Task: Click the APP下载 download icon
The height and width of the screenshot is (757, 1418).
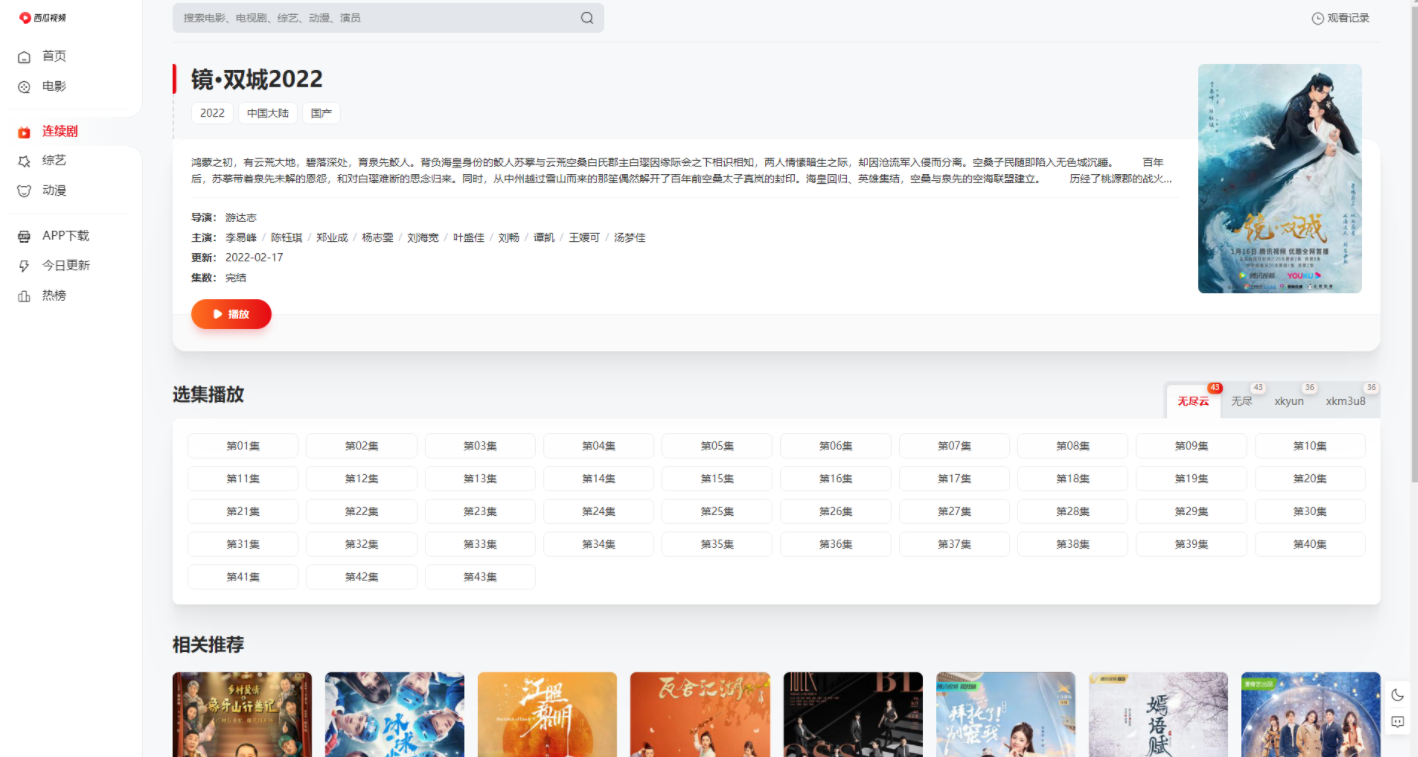Action: tap(25, 236)
